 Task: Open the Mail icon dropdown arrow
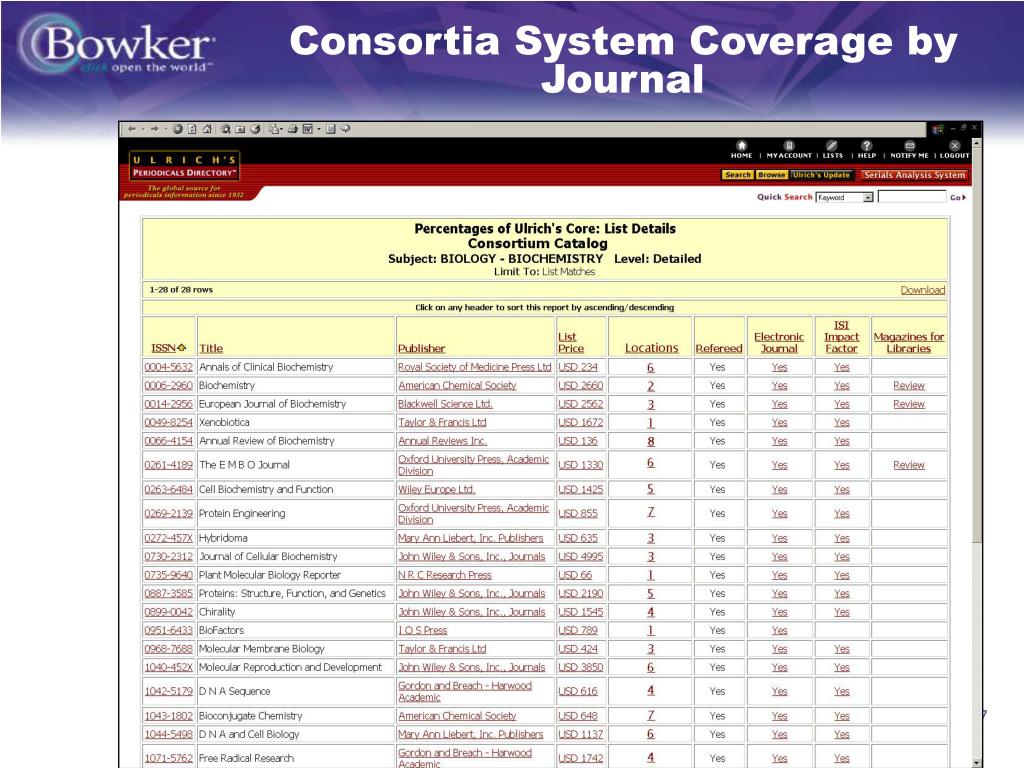tap(281, 129)
